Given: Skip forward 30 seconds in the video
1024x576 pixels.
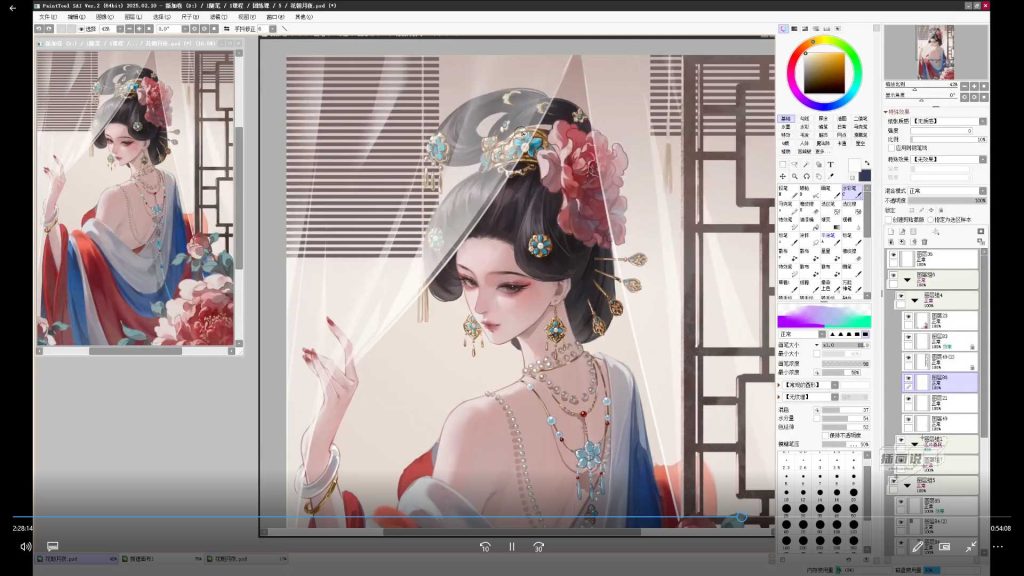Looking at the screenshot, I should [539, 547].
